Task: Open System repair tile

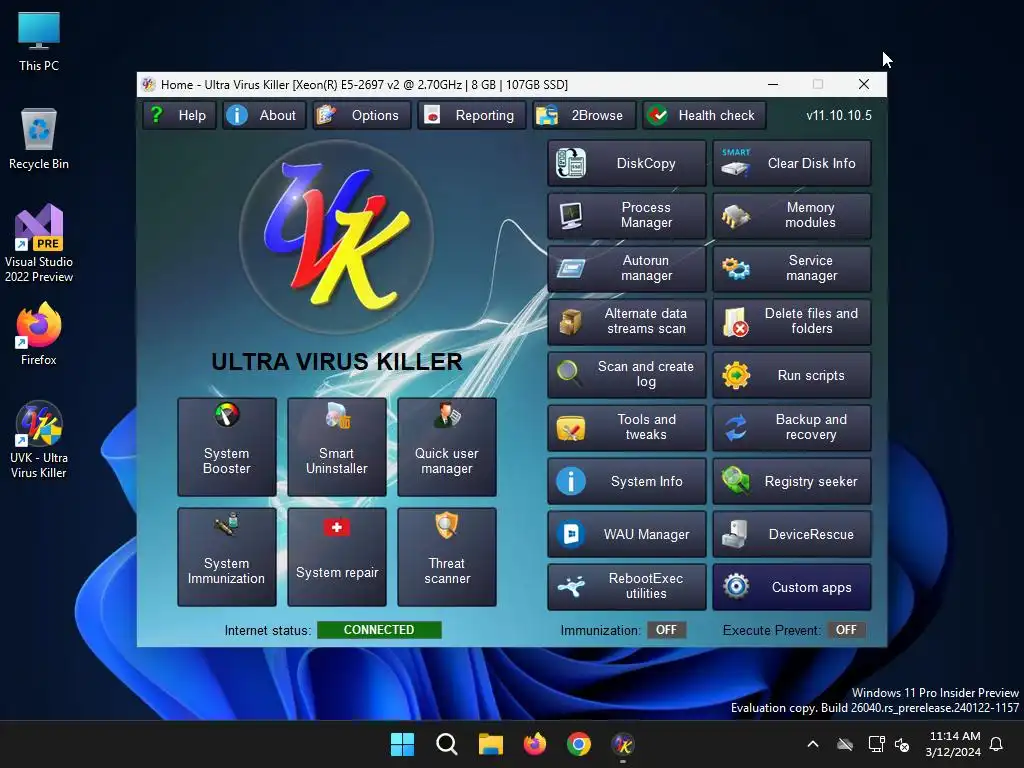Action: click(337, 557)
